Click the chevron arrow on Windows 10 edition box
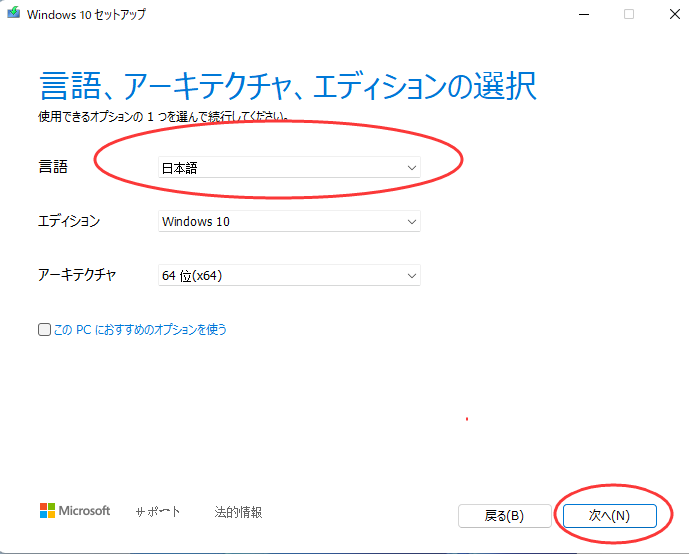This screenshot has height=554, width=689. (411, 222)
